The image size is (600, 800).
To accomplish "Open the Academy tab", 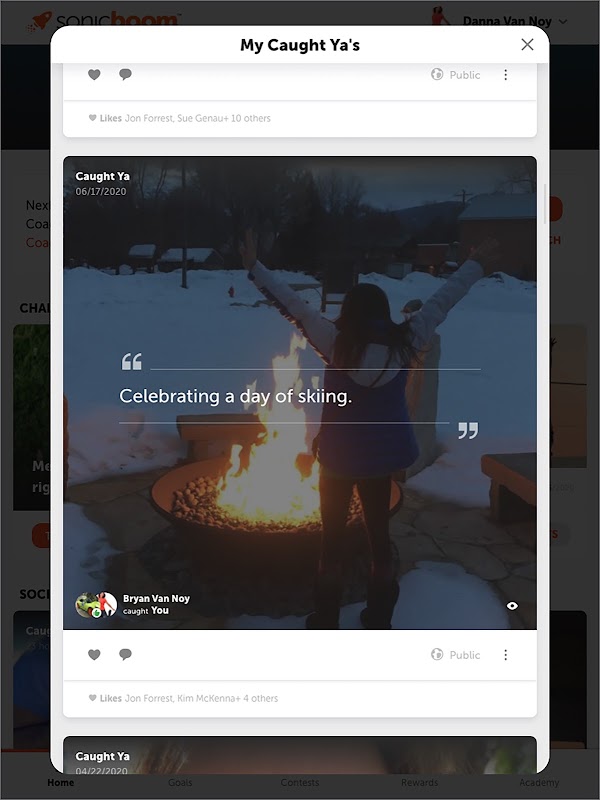I will pos(539,782).
